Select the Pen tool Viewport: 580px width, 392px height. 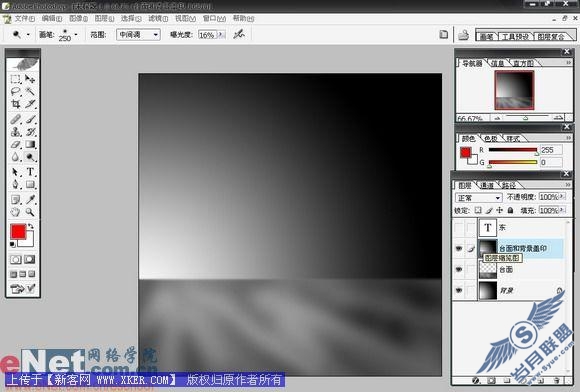16,184
